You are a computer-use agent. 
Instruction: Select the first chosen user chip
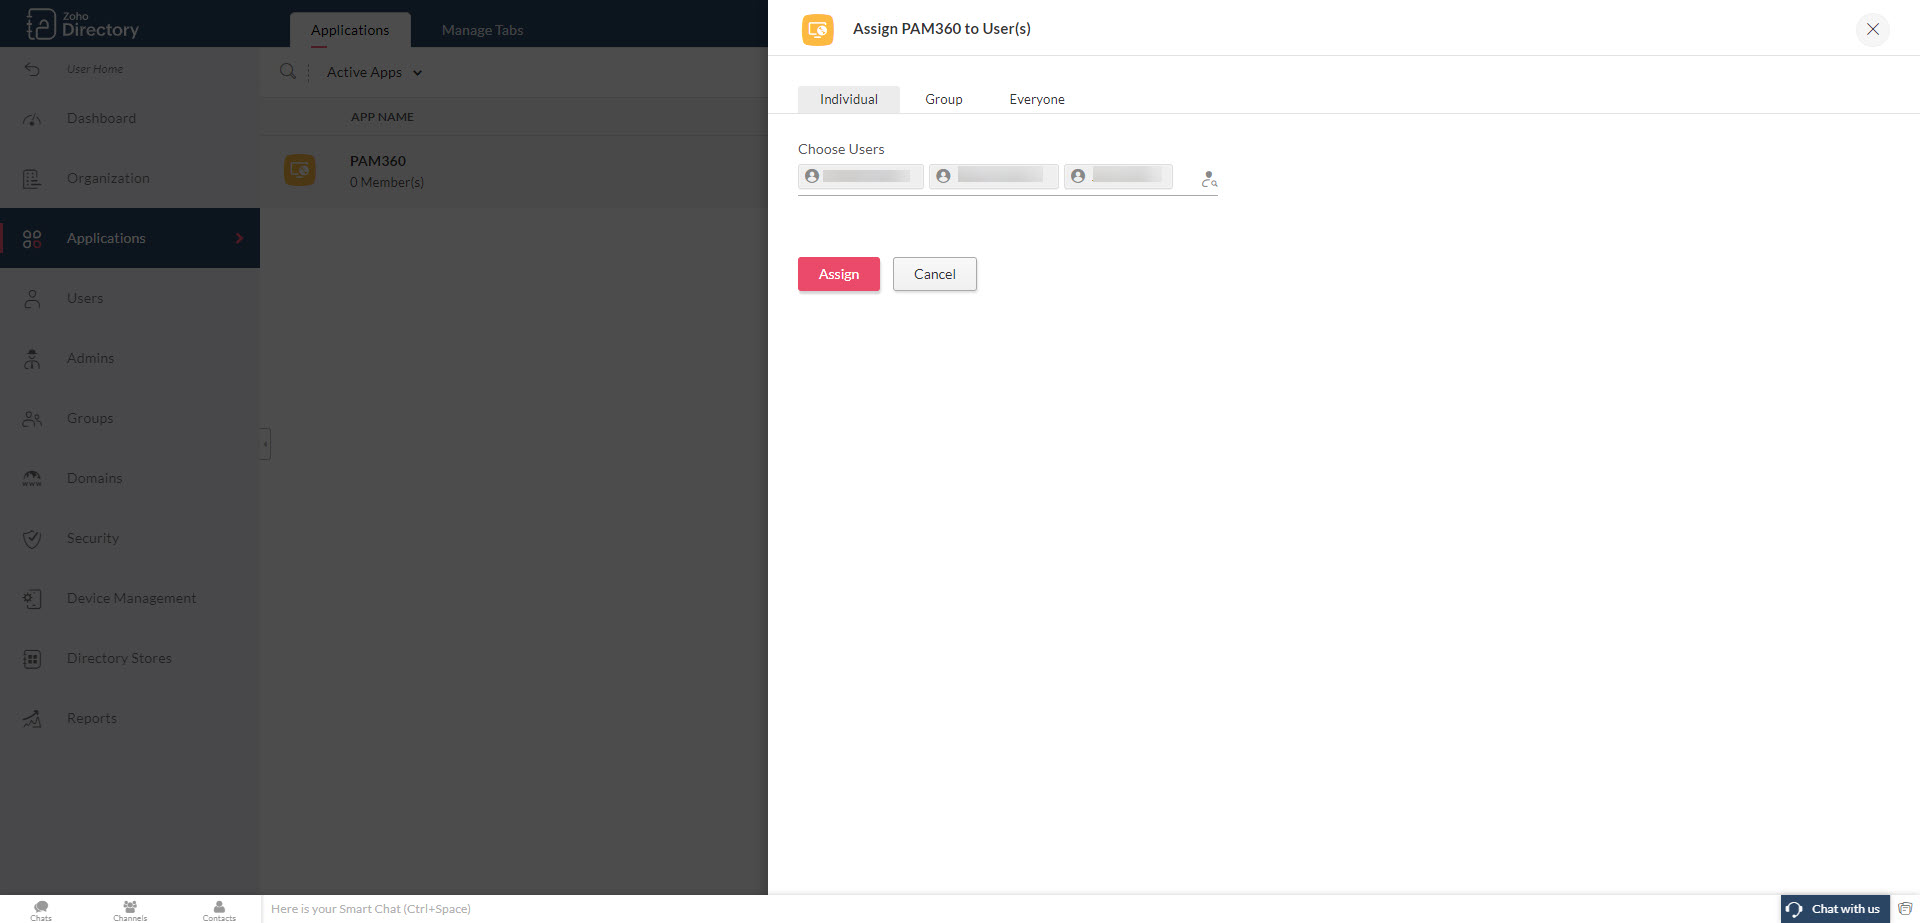861,177
